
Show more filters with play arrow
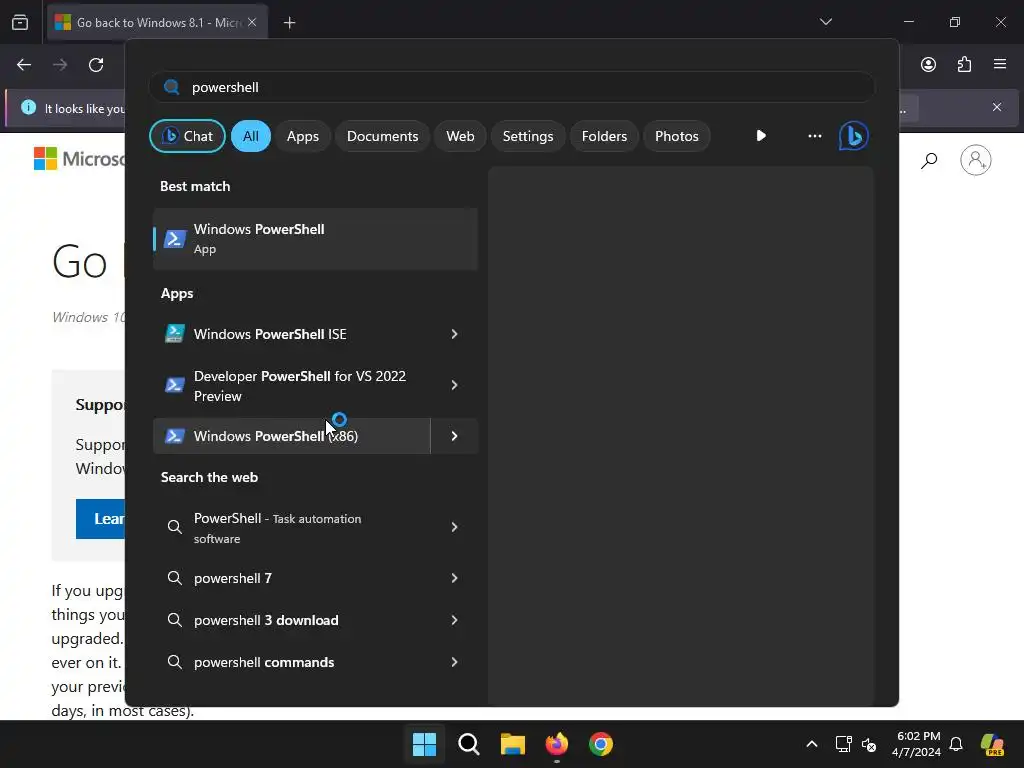coord(761,136)
